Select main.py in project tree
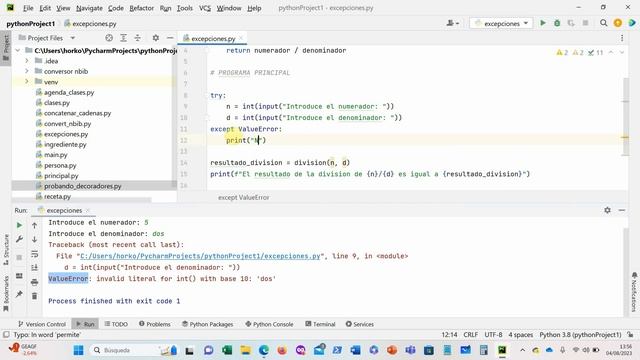 coord(56,155)
